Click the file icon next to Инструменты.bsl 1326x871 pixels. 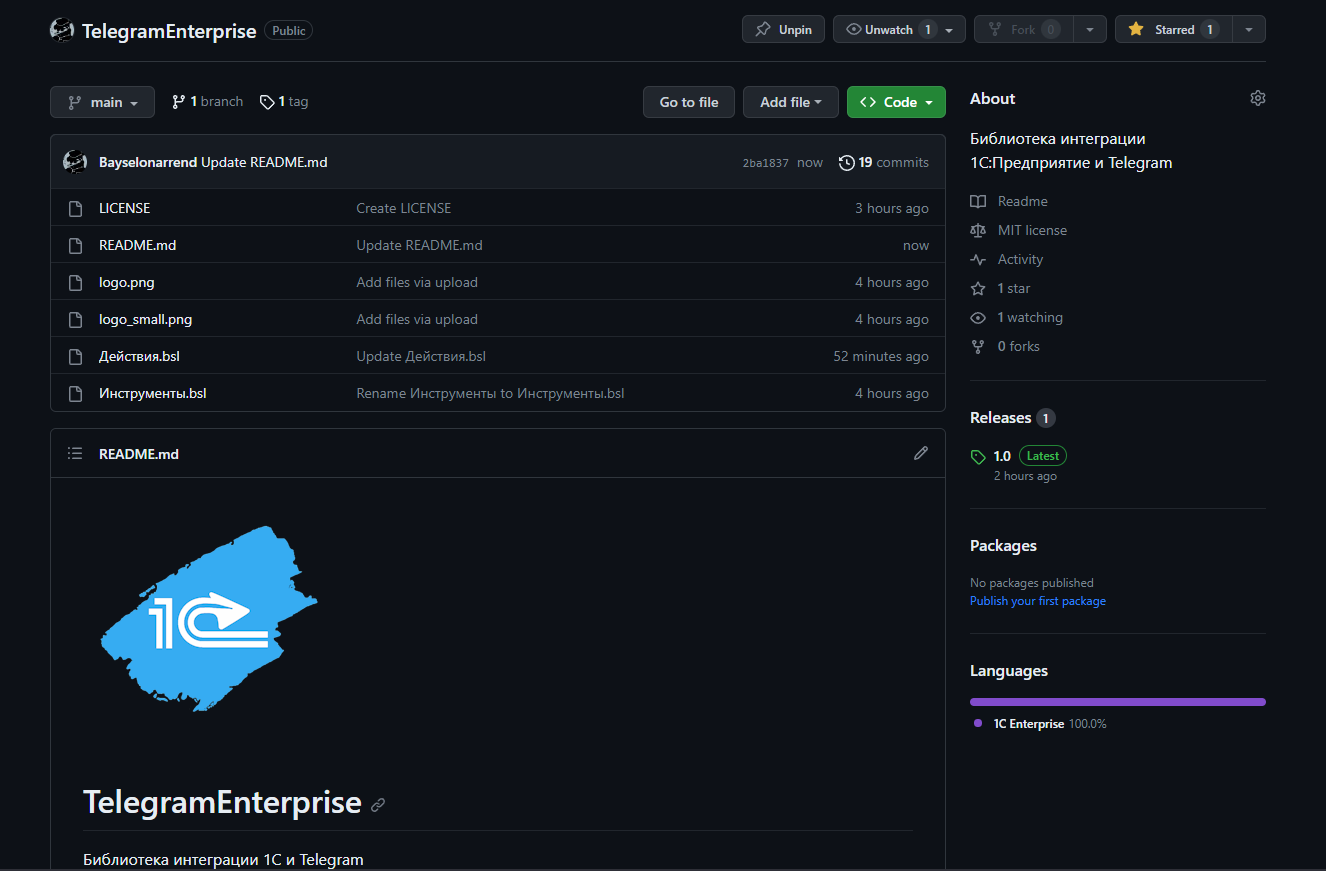tap(75, 393)
